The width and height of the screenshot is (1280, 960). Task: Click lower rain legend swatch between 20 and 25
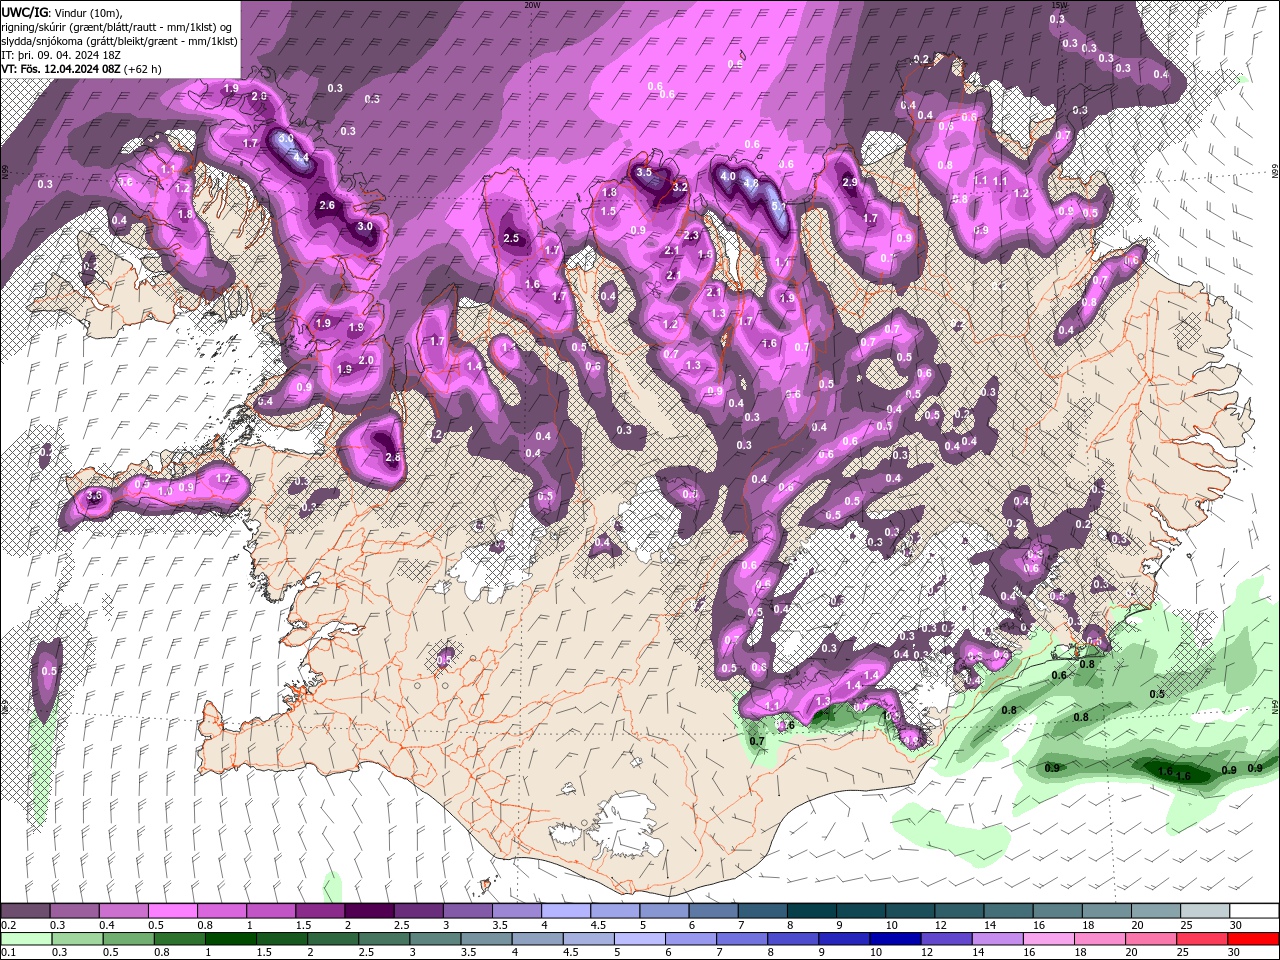pyautogui.click(x=1149, y=939)
